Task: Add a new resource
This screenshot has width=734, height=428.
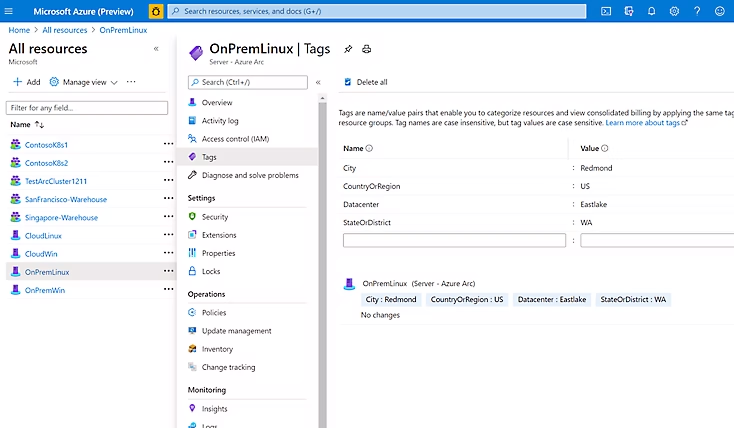Action: [27, 82]
